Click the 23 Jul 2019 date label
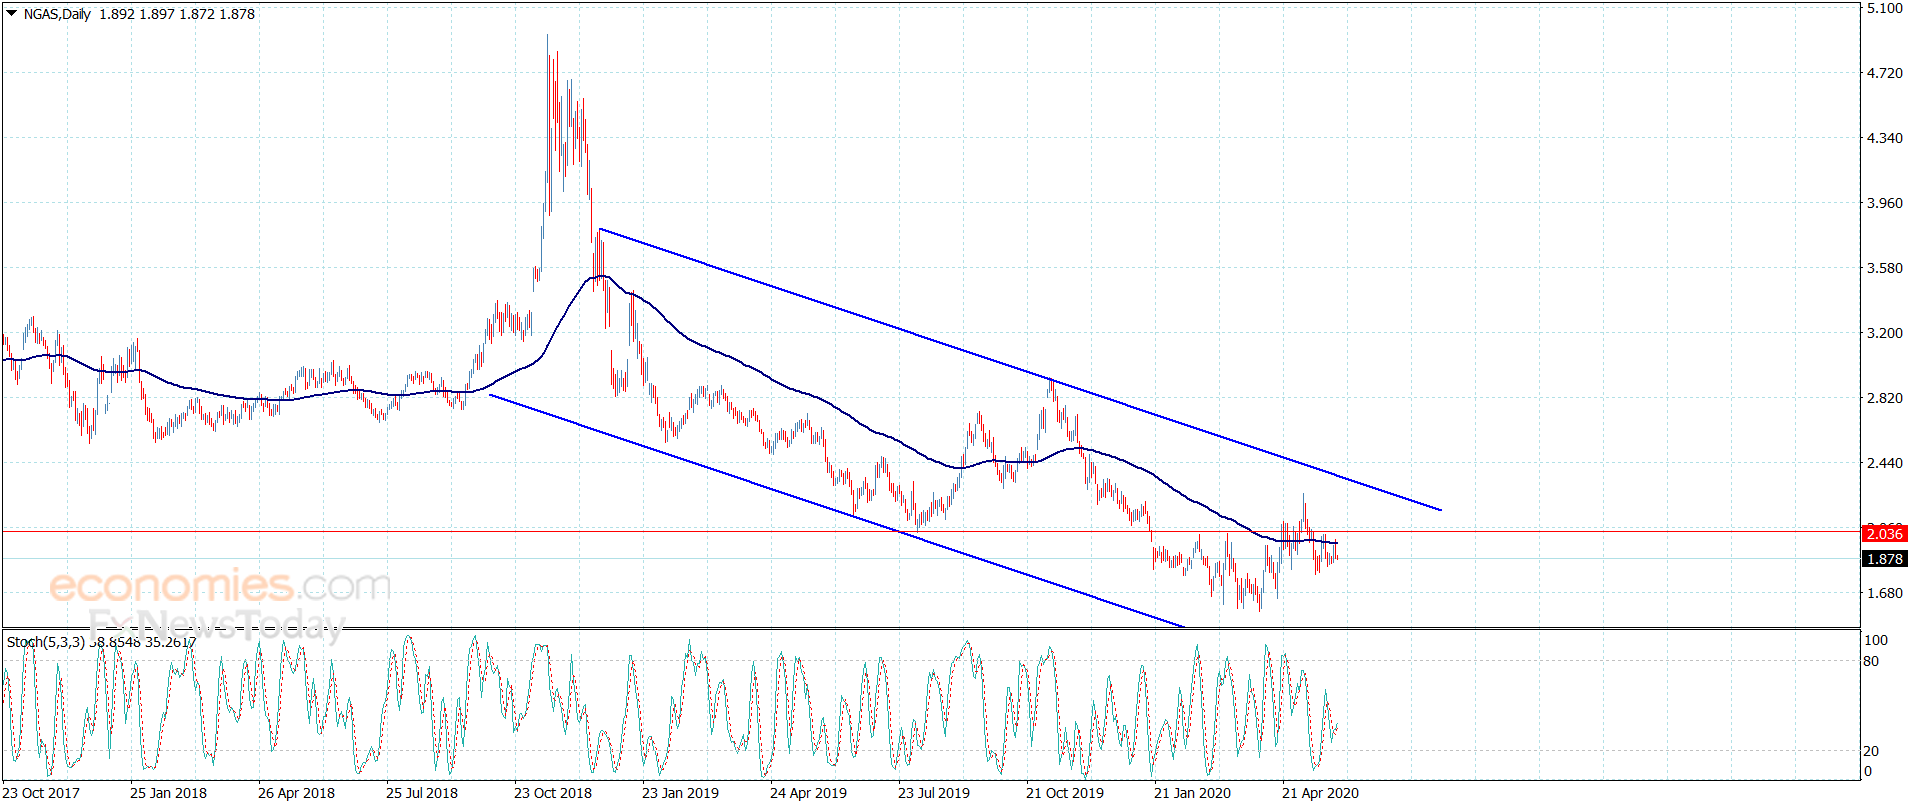 [x=934, y=793]
